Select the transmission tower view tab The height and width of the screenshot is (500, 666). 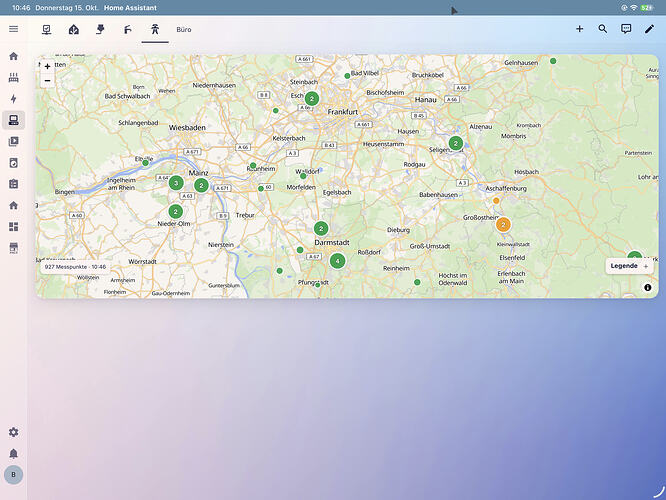(x=155, y=29)
